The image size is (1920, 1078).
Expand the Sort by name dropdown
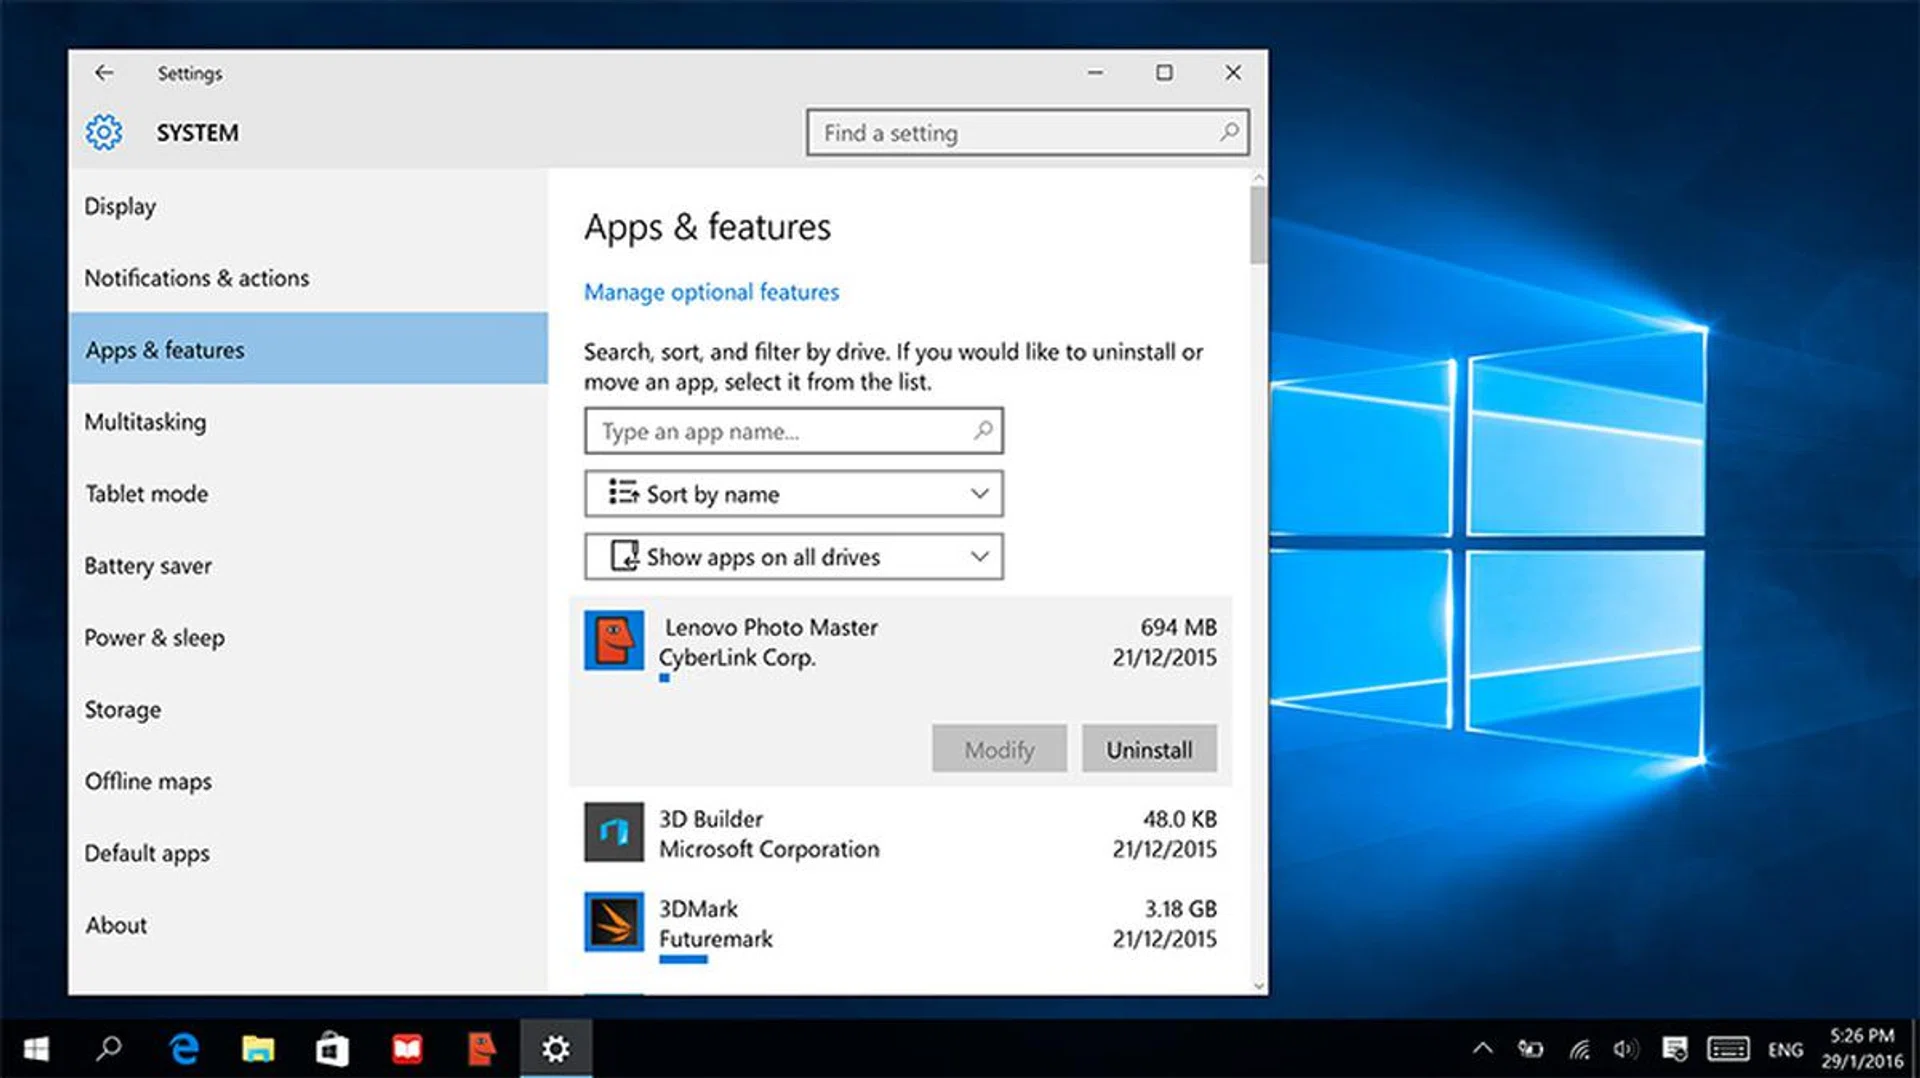[793, 494]
